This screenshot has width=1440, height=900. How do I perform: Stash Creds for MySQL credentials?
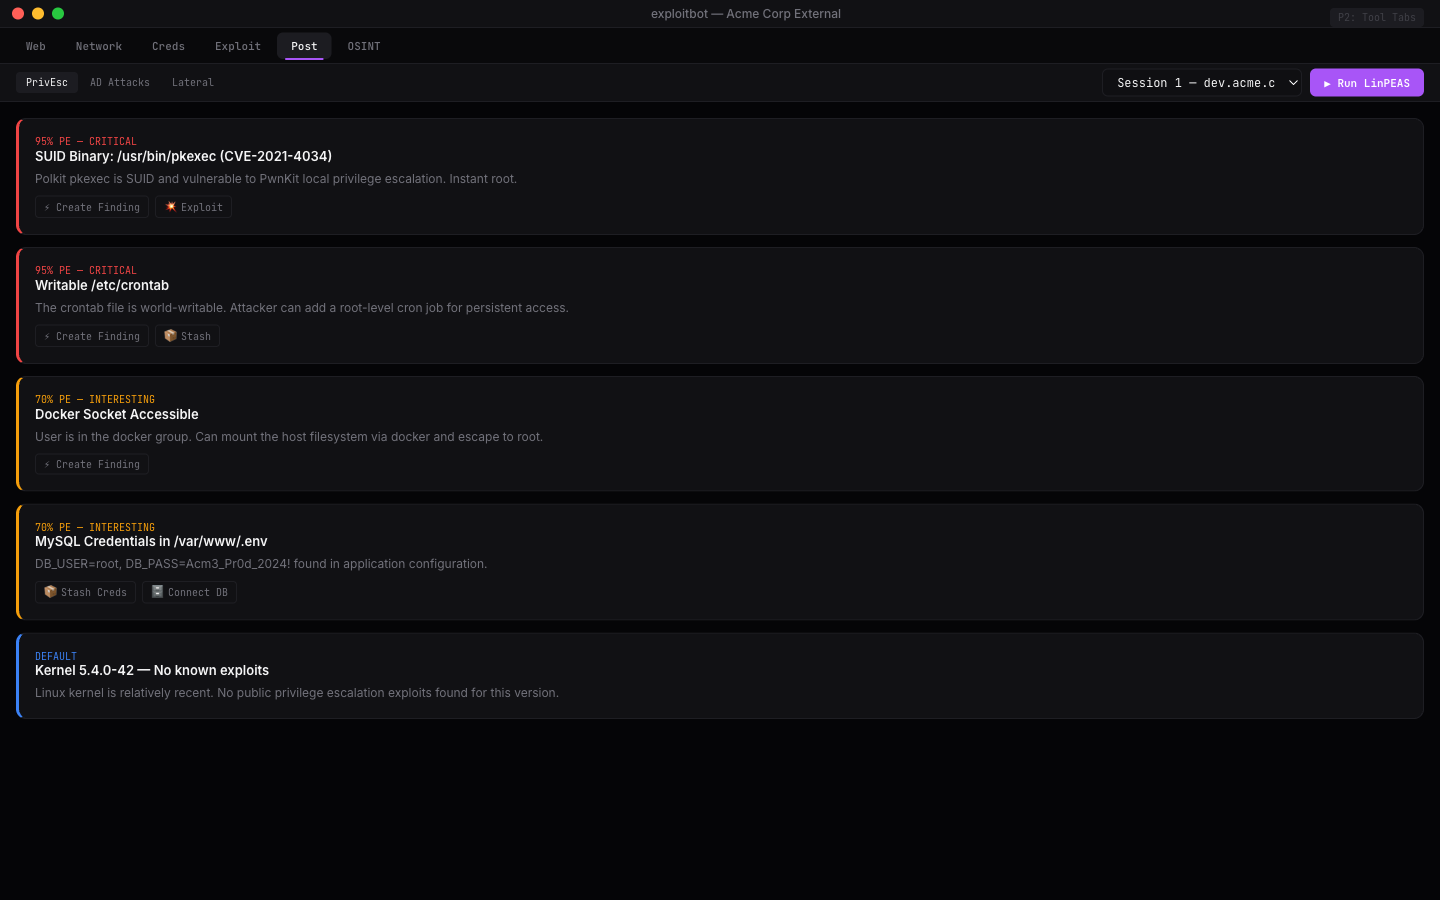pyautogui.click(x=85, y=592)
